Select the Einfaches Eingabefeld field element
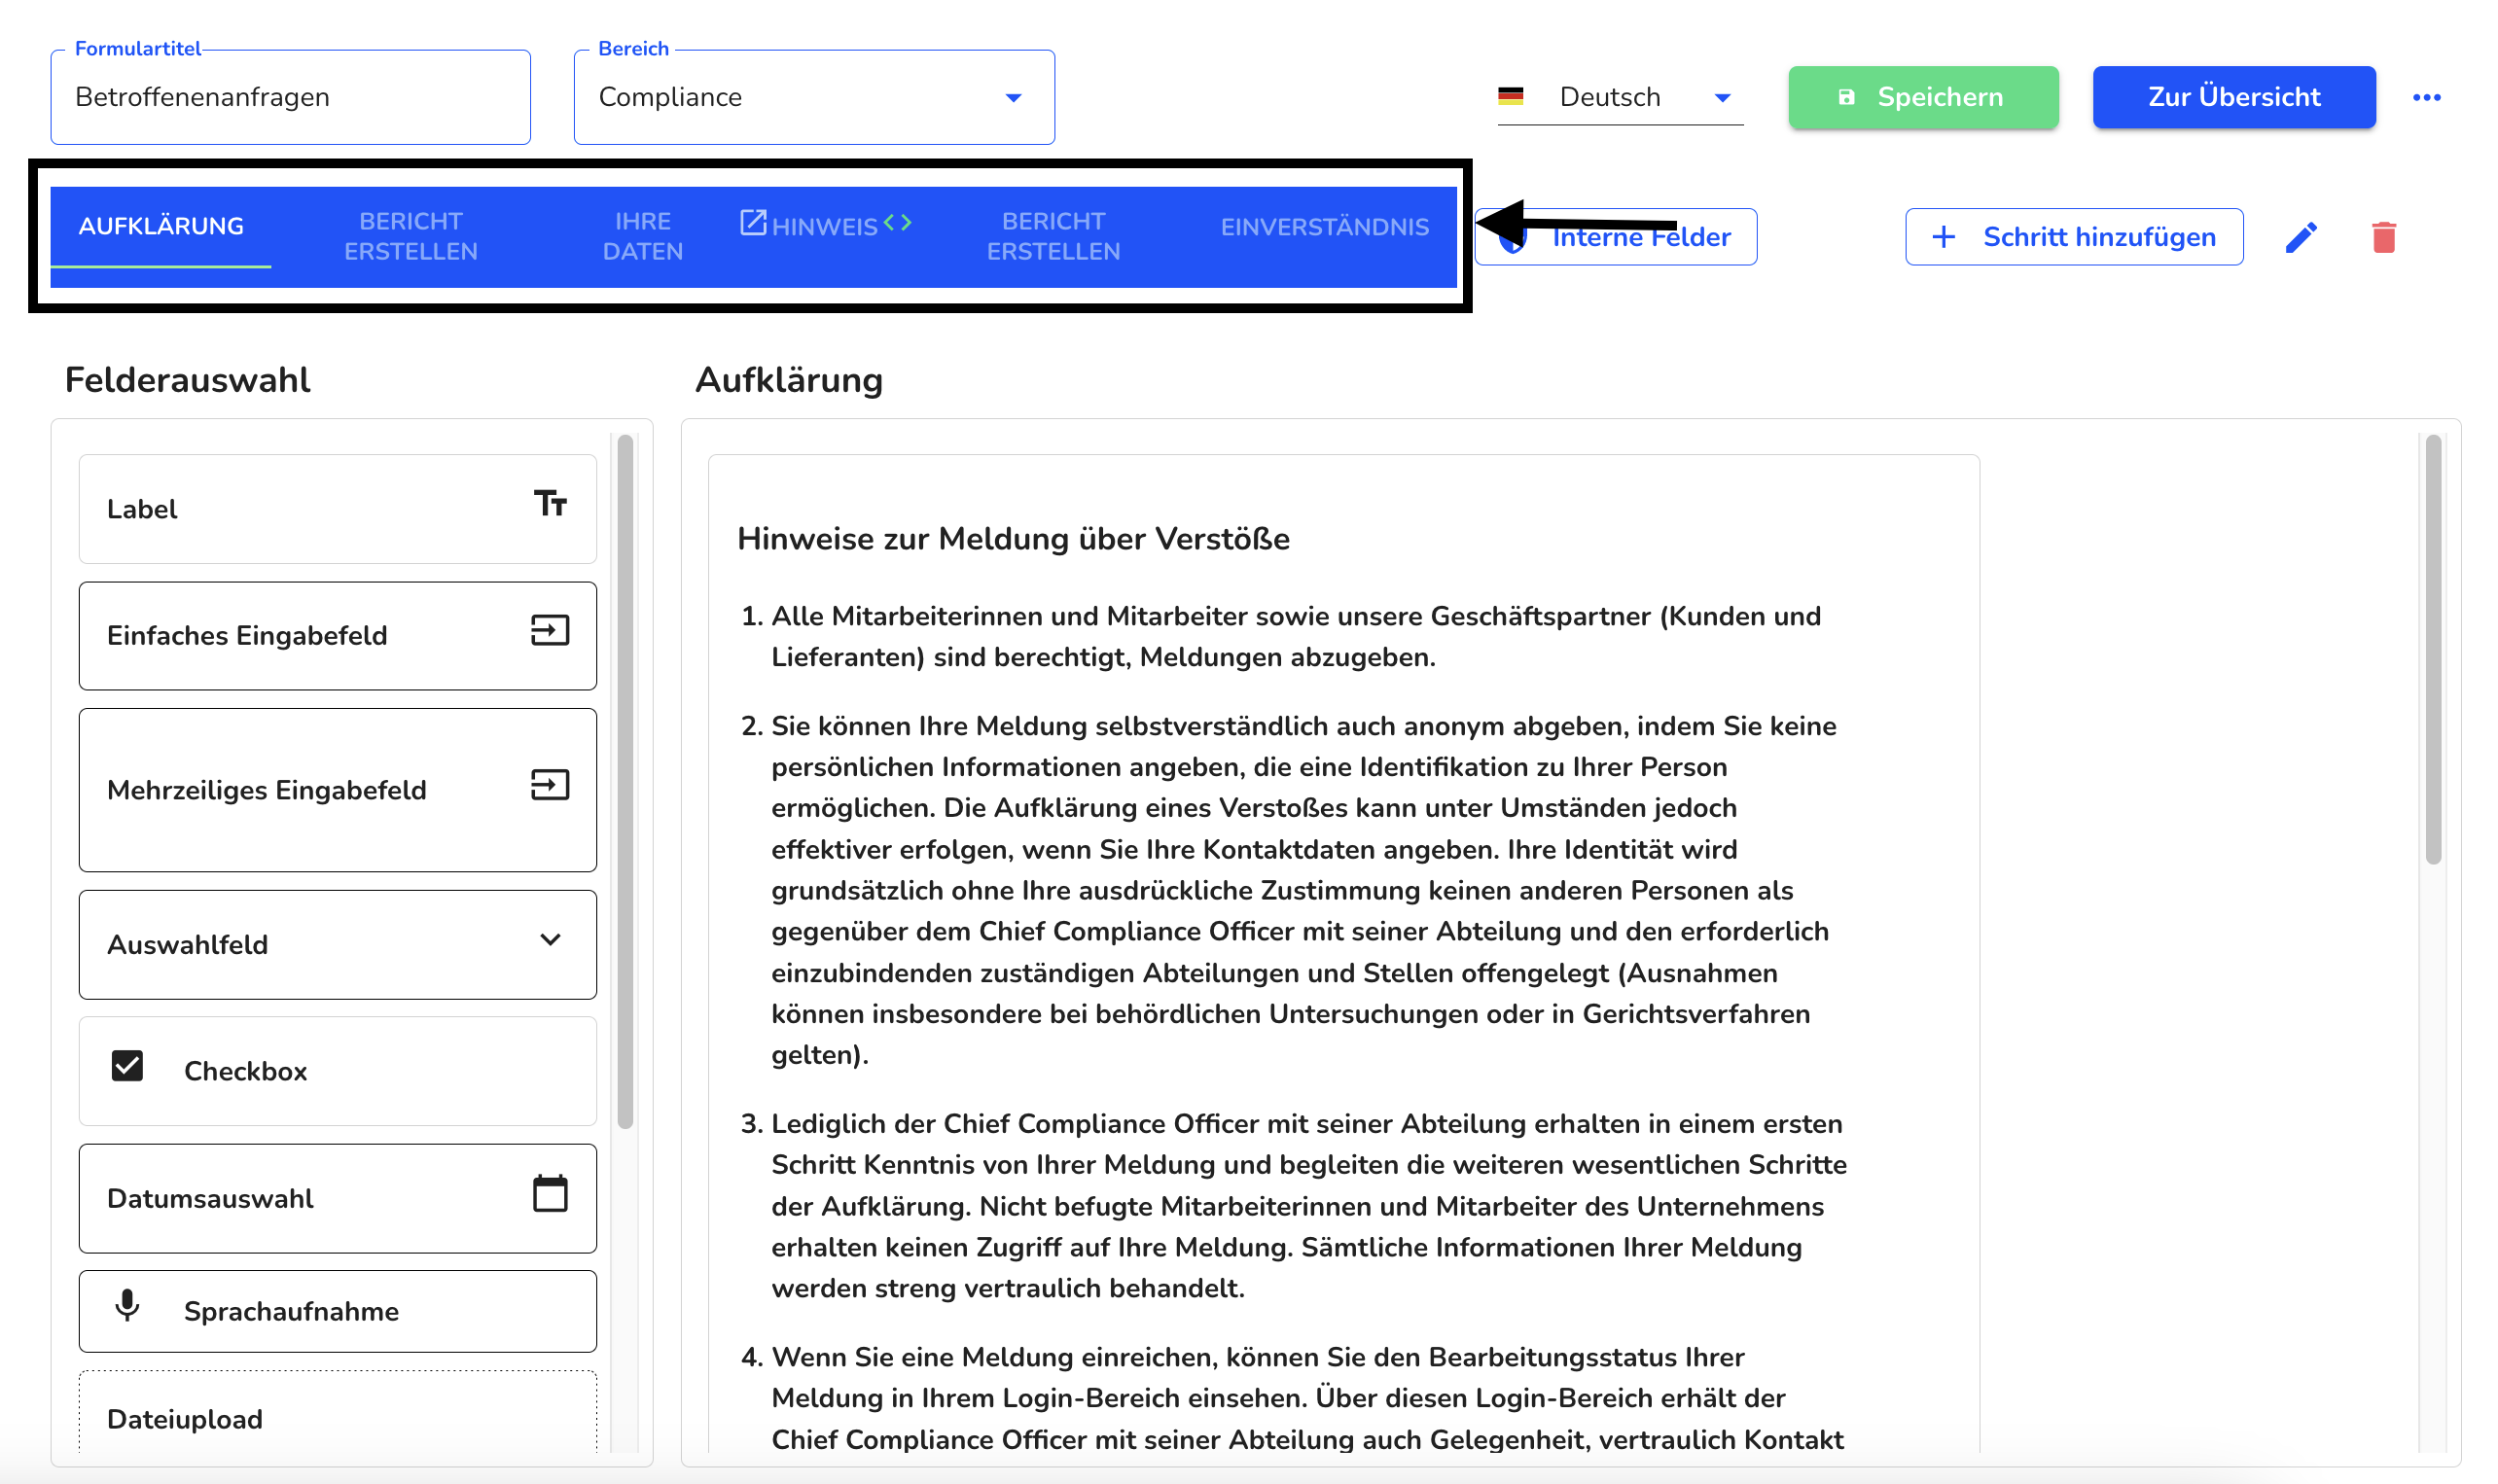2498x1484 pixels. pyautogui.click(x=338, y=636)
